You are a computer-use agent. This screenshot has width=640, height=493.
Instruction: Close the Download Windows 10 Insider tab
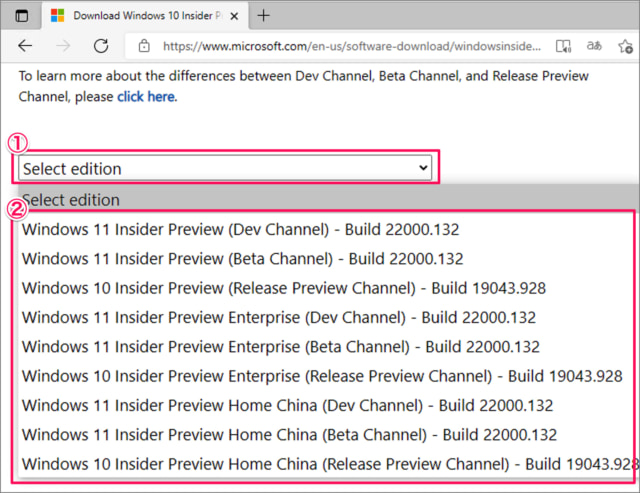coord(234,16)
